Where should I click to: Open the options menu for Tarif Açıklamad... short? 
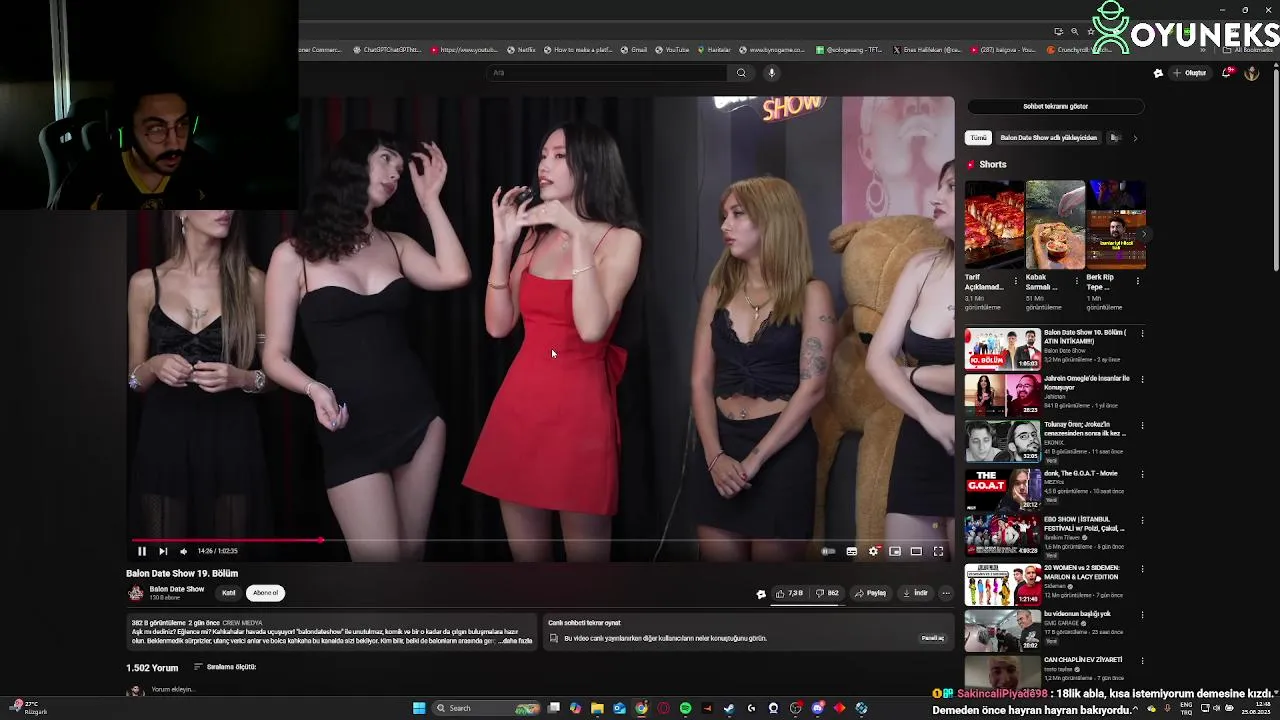tap(1016, 281)
